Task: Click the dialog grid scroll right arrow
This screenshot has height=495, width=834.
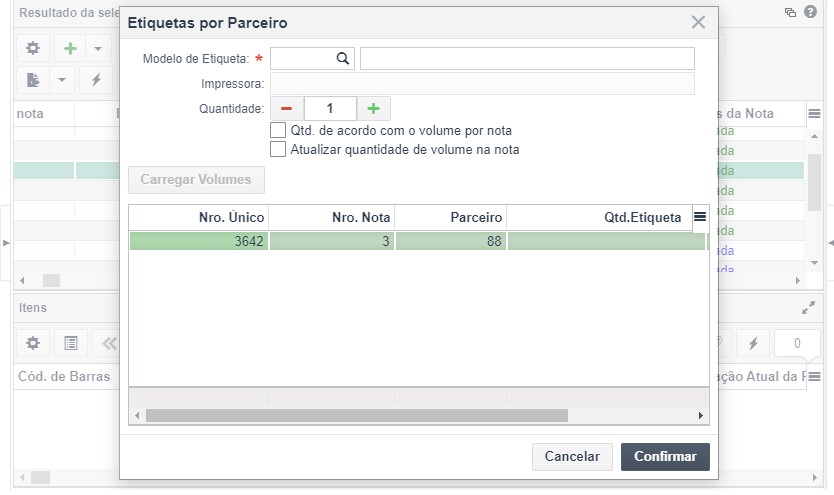Action: pos(700,415)
